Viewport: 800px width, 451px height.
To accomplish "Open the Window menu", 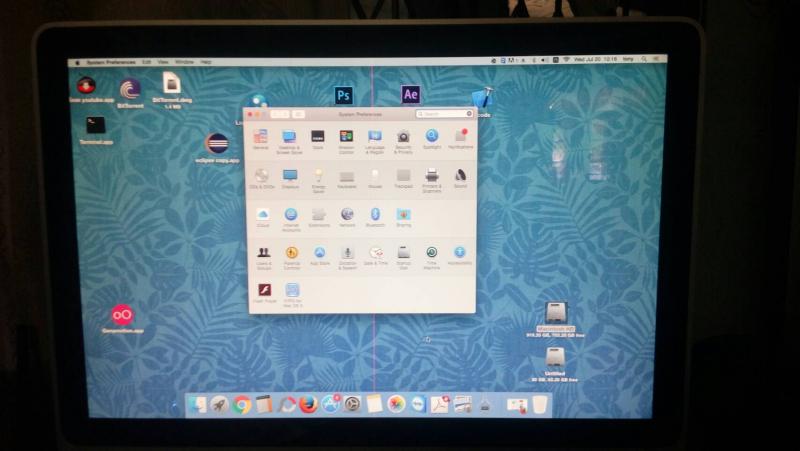I will coord(184,62).
